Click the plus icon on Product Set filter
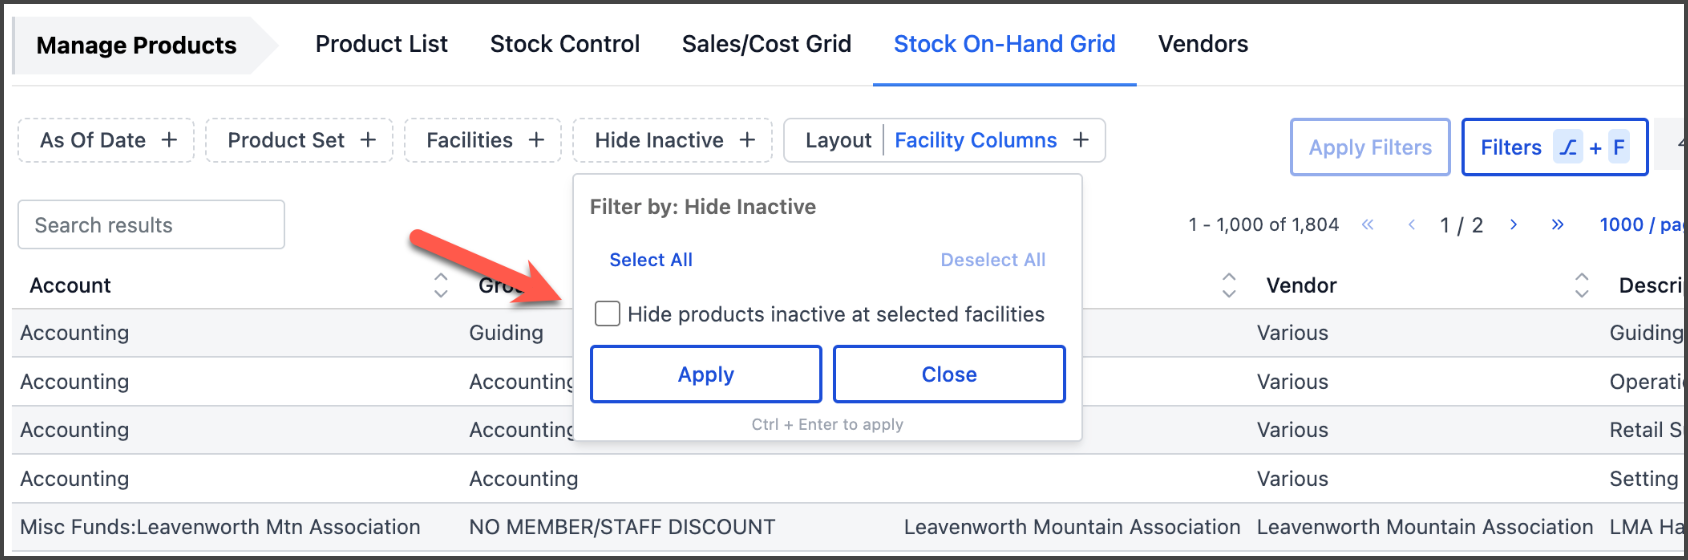 (368, 140)
